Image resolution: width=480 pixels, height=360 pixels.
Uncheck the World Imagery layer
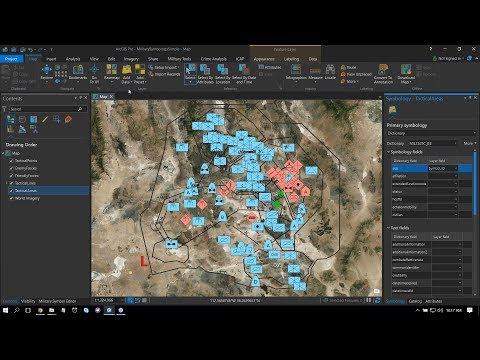pyautogui.click(x=12, y=198)
